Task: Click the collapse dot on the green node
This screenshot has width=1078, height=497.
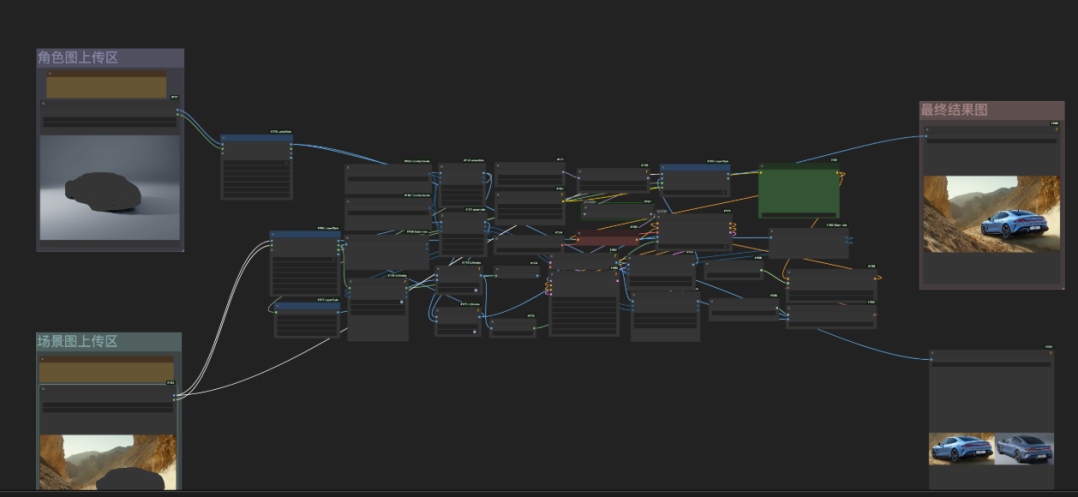Action: coord(762,166)
